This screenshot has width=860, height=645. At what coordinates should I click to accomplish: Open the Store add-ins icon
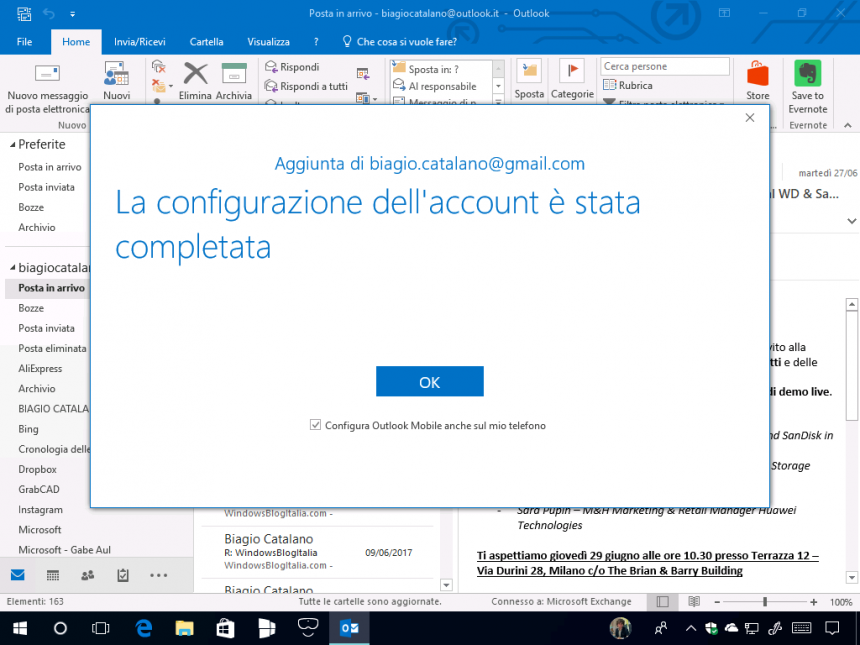point(757,81)
